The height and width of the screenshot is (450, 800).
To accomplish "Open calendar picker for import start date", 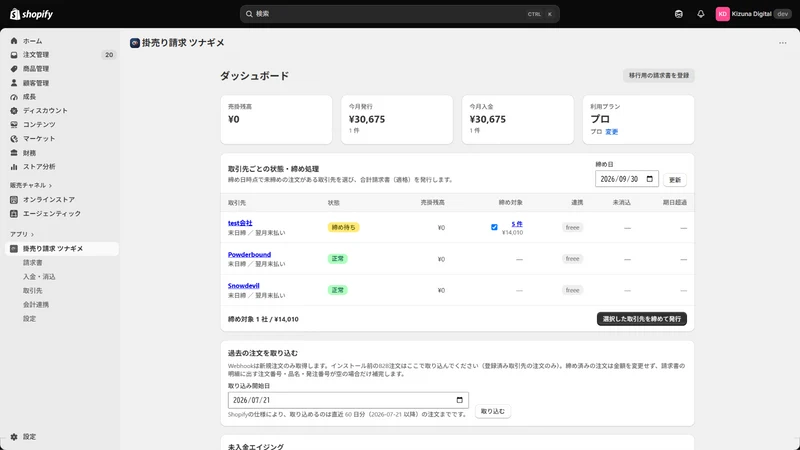I will coord(459,400).
